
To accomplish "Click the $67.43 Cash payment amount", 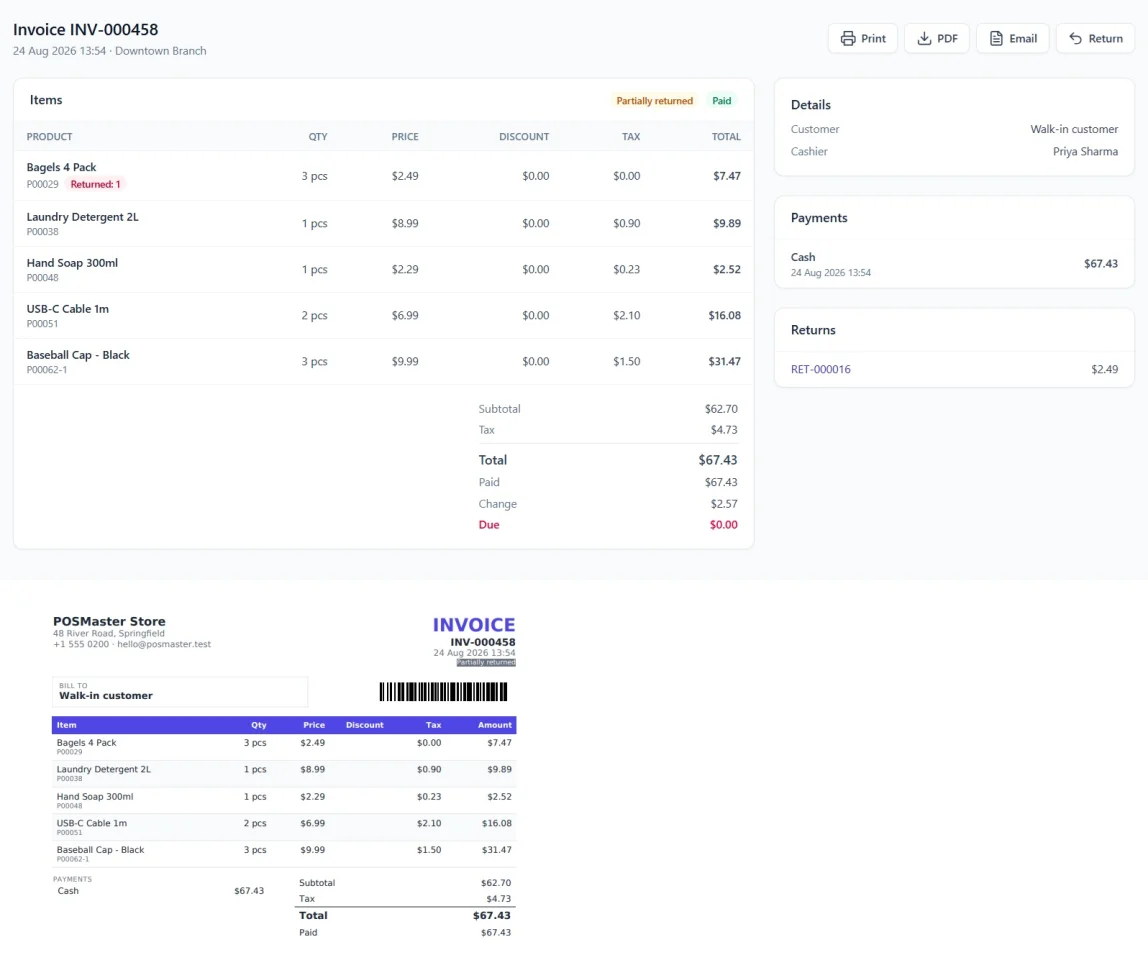I will (x=1100, y=264).
